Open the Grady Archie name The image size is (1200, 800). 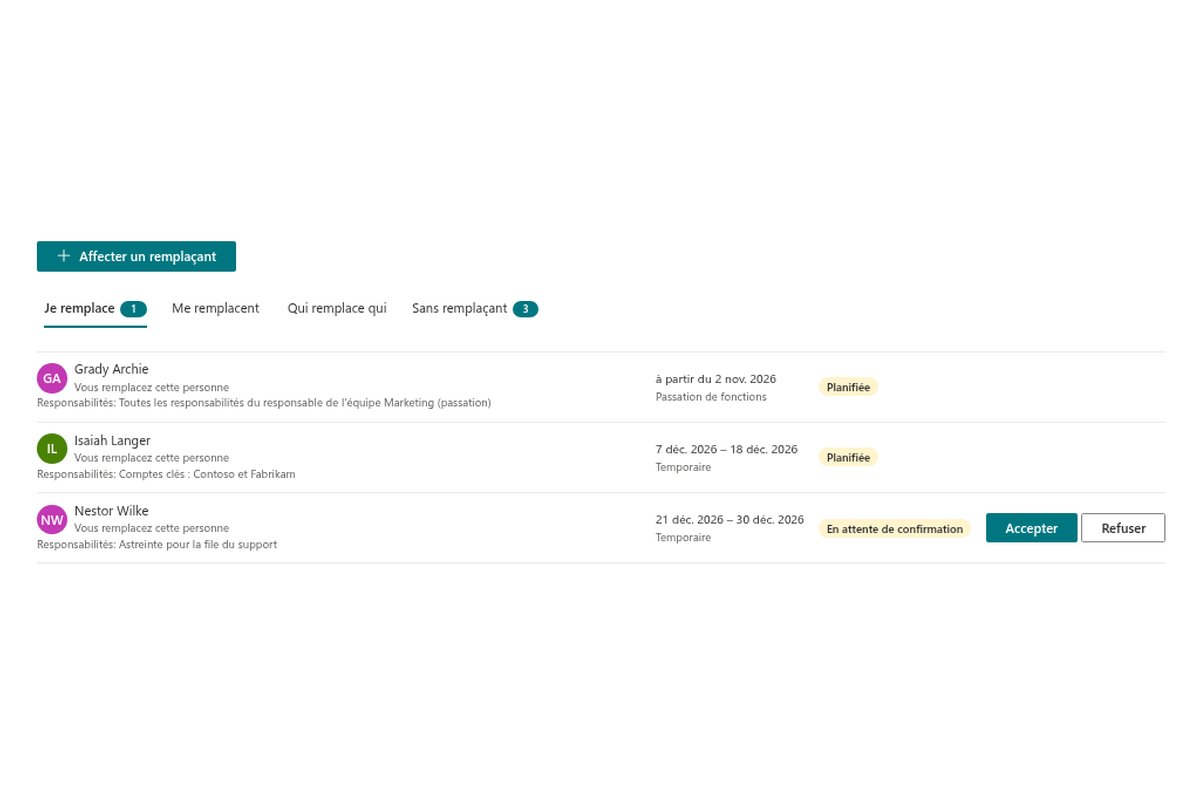[x=111, y=369]
